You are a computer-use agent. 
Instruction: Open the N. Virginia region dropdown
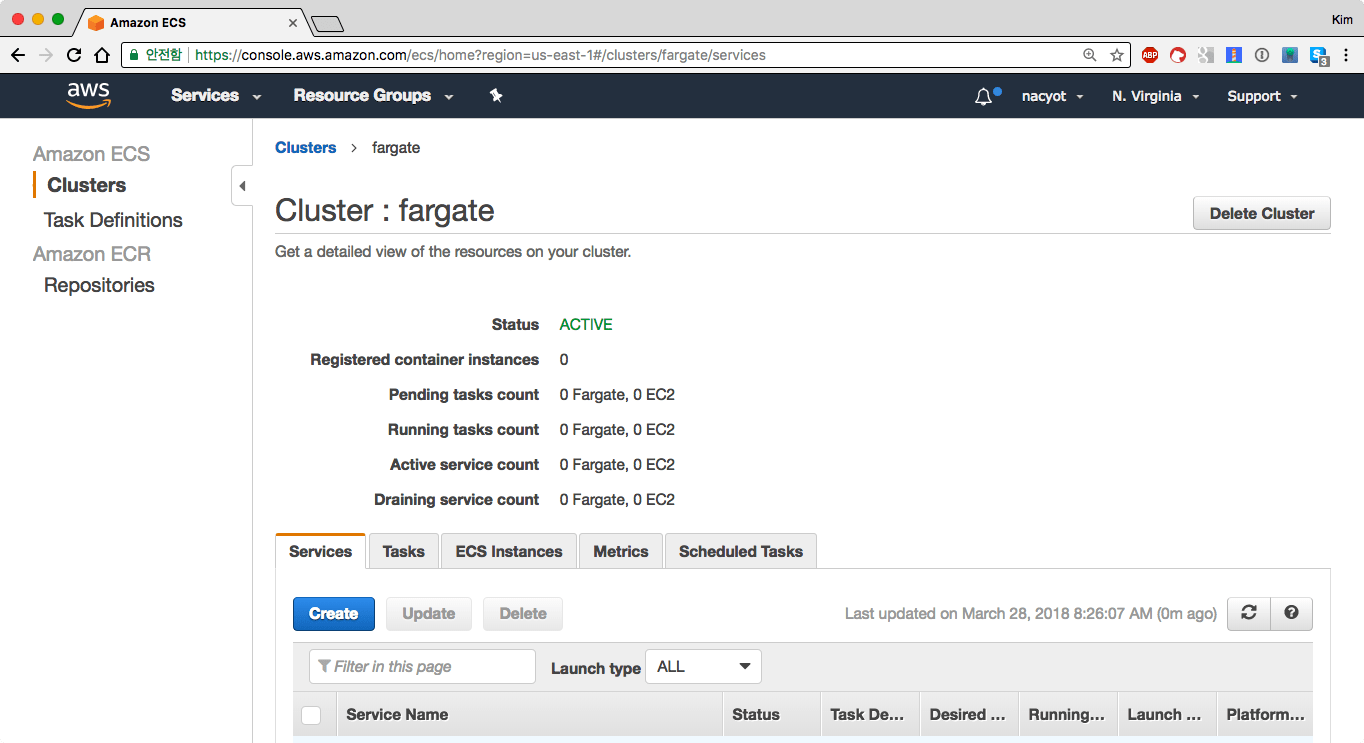click(x=1154, y=96)
